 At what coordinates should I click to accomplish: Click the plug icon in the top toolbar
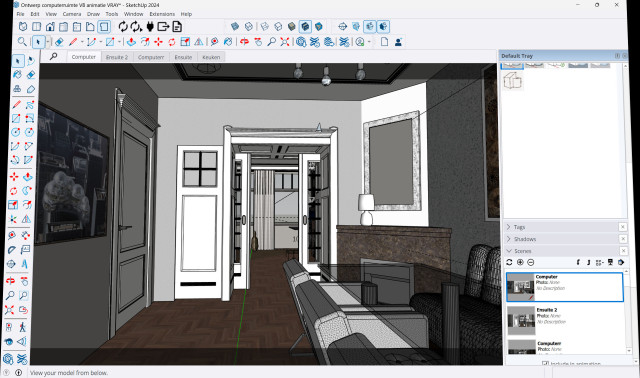pyautogui.click(x=150, y=27)
